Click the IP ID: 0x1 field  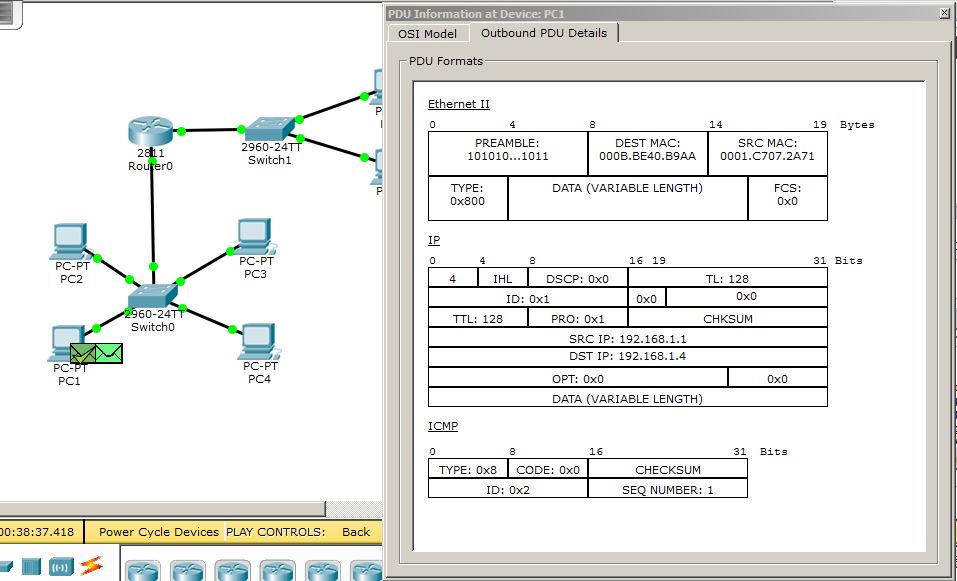click(528, 298)
